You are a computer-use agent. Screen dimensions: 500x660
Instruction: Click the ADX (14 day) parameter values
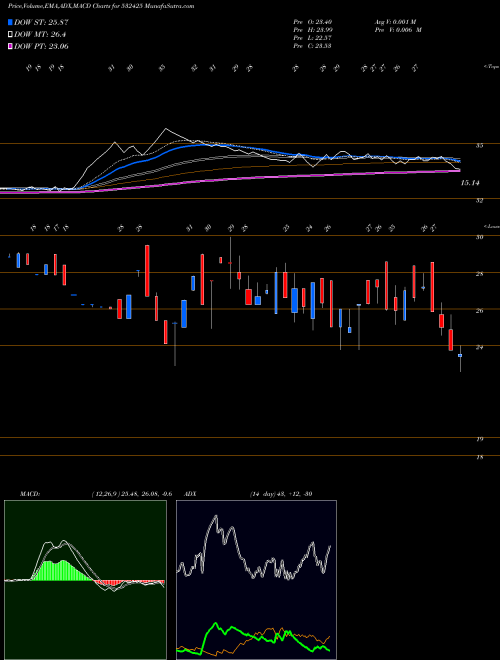[281, 494]
